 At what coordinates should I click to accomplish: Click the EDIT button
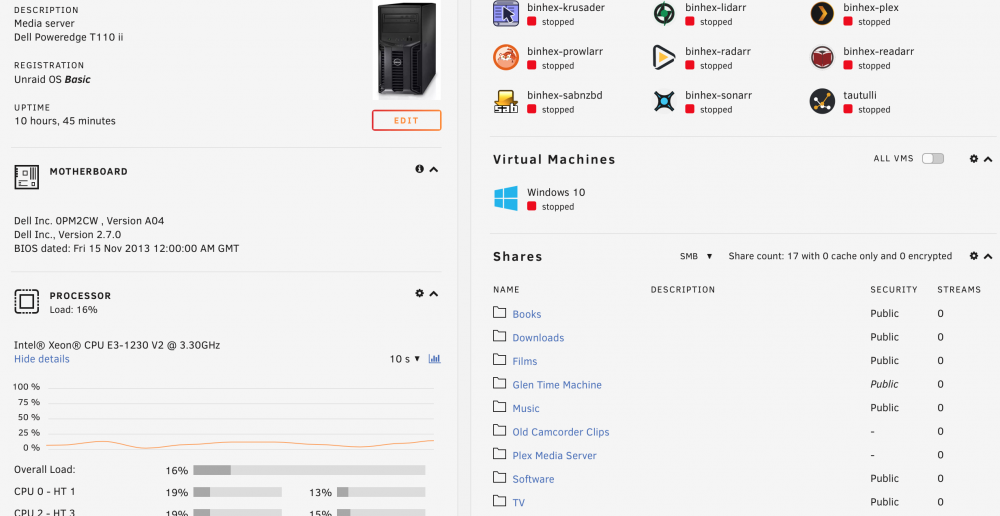tap(406, 121)
